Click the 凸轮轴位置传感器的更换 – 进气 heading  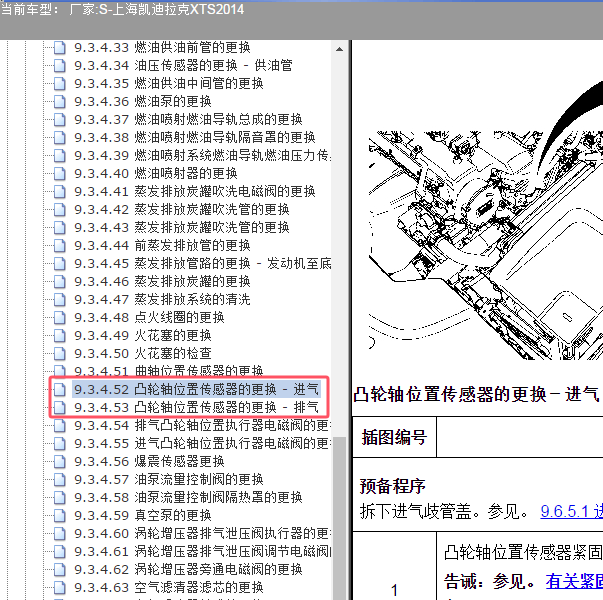point(476,395)
